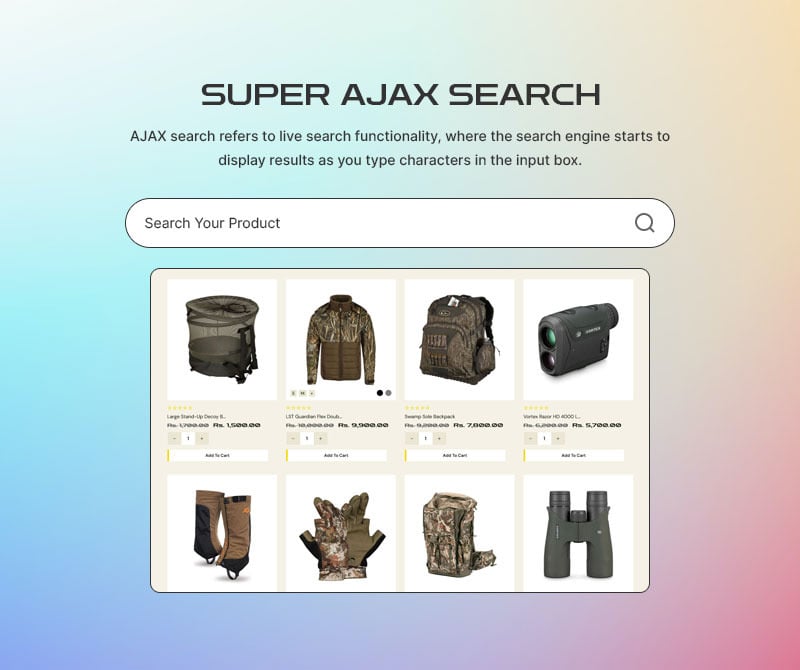Increase quantity for Vortex Razor HD rangefinder
The width and height of the screenshot is (800, 670).
[558, 438]
